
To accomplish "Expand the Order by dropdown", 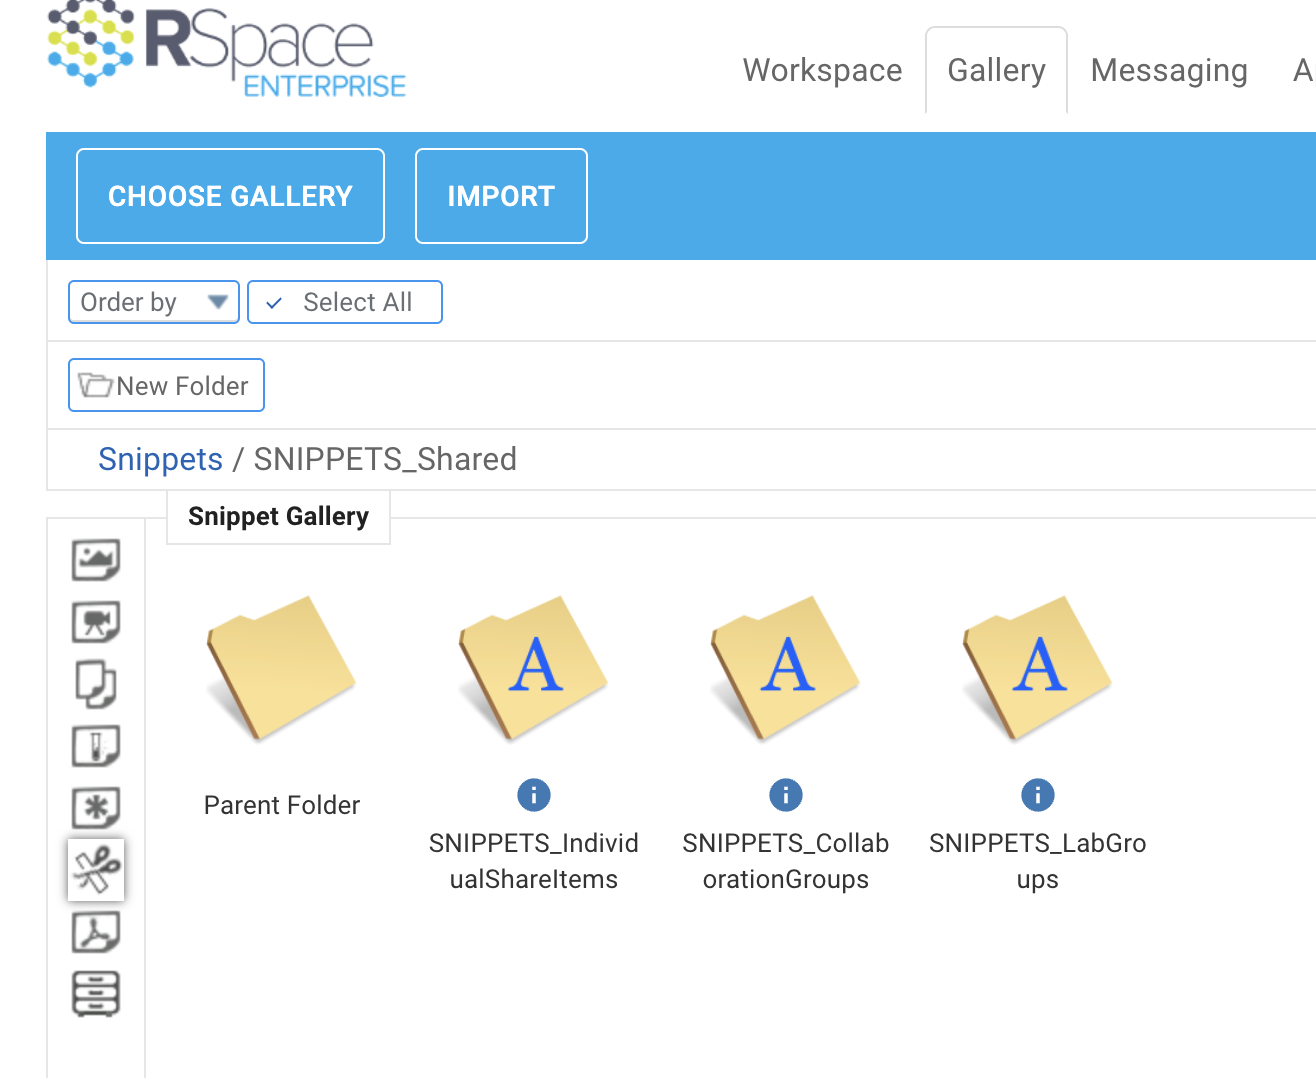I will coord(154,302).
